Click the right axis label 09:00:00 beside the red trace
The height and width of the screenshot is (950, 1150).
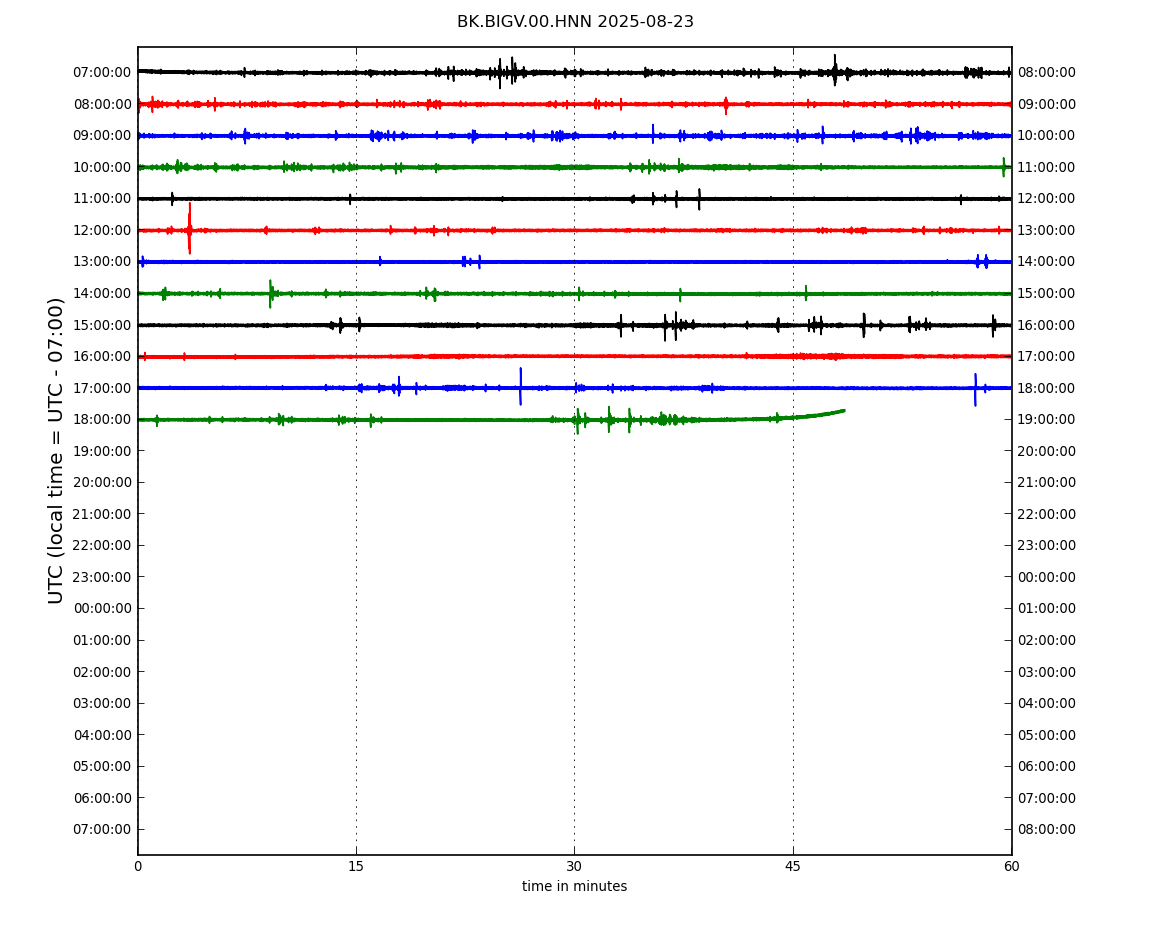(x=1047, y=104)
